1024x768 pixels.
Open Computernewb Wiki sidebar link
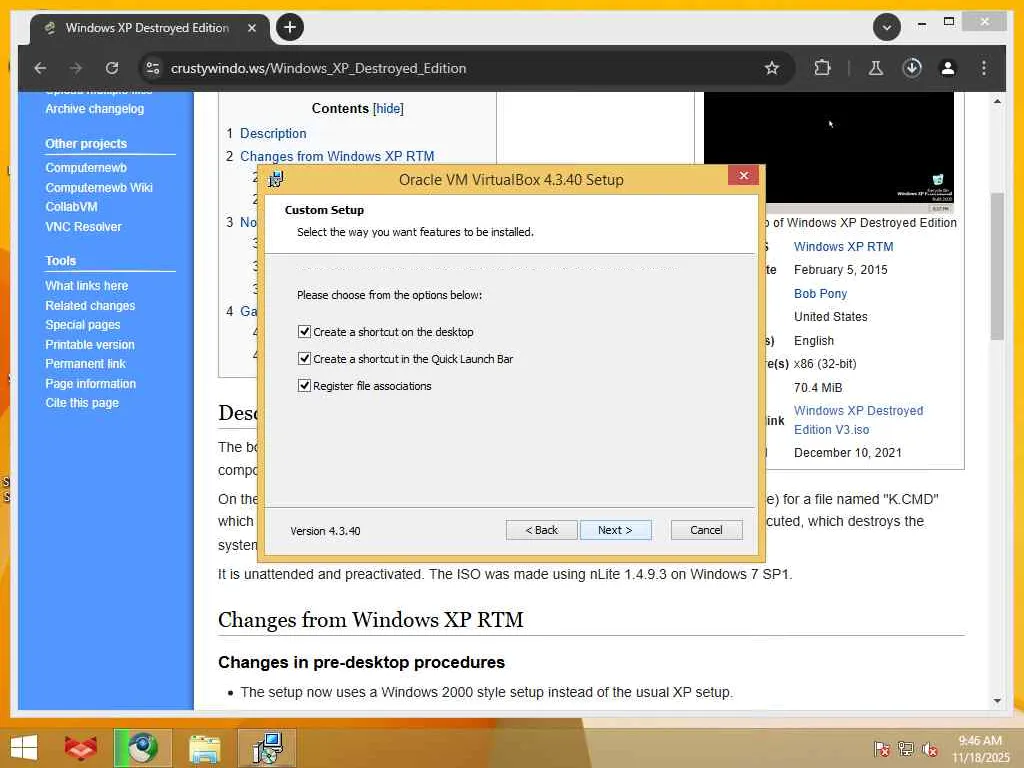(99, 187)
